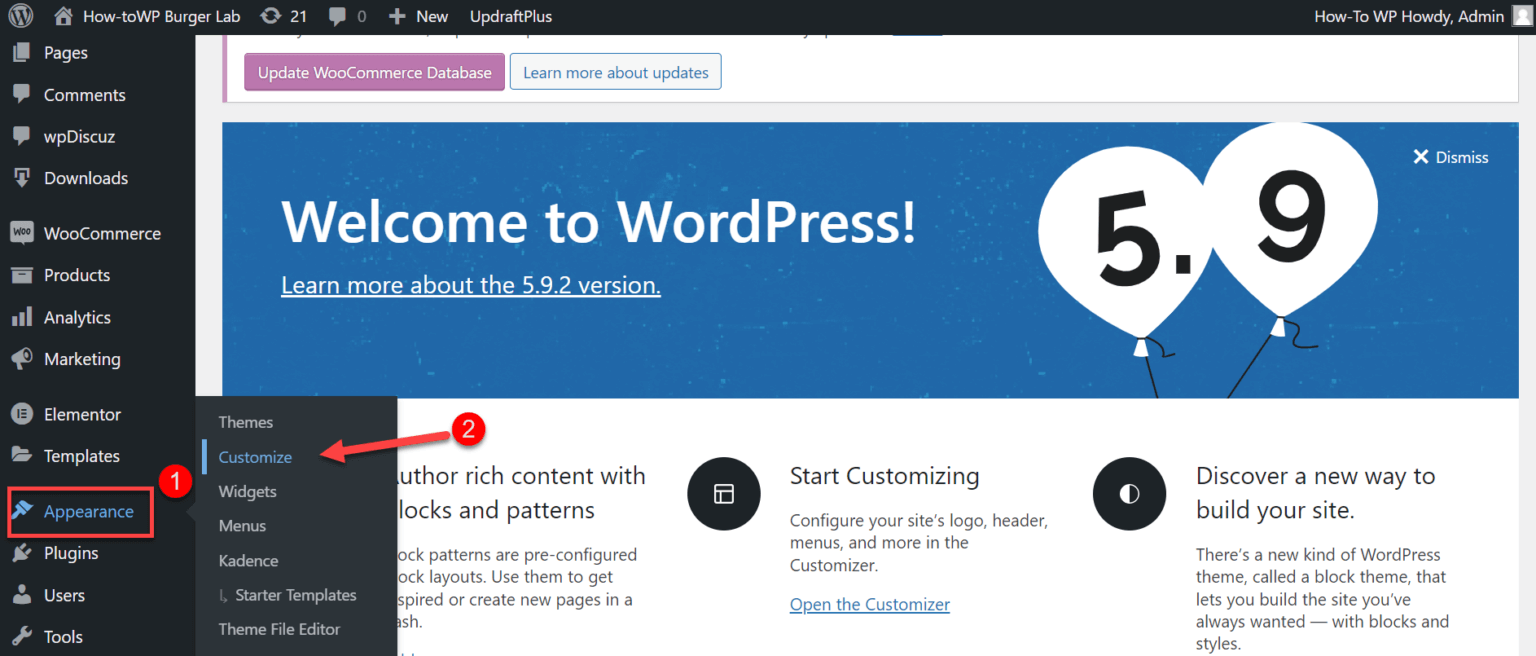Click the plus icon next to New
This screenshot has height=656, width=1536.
tap(397, 16)
